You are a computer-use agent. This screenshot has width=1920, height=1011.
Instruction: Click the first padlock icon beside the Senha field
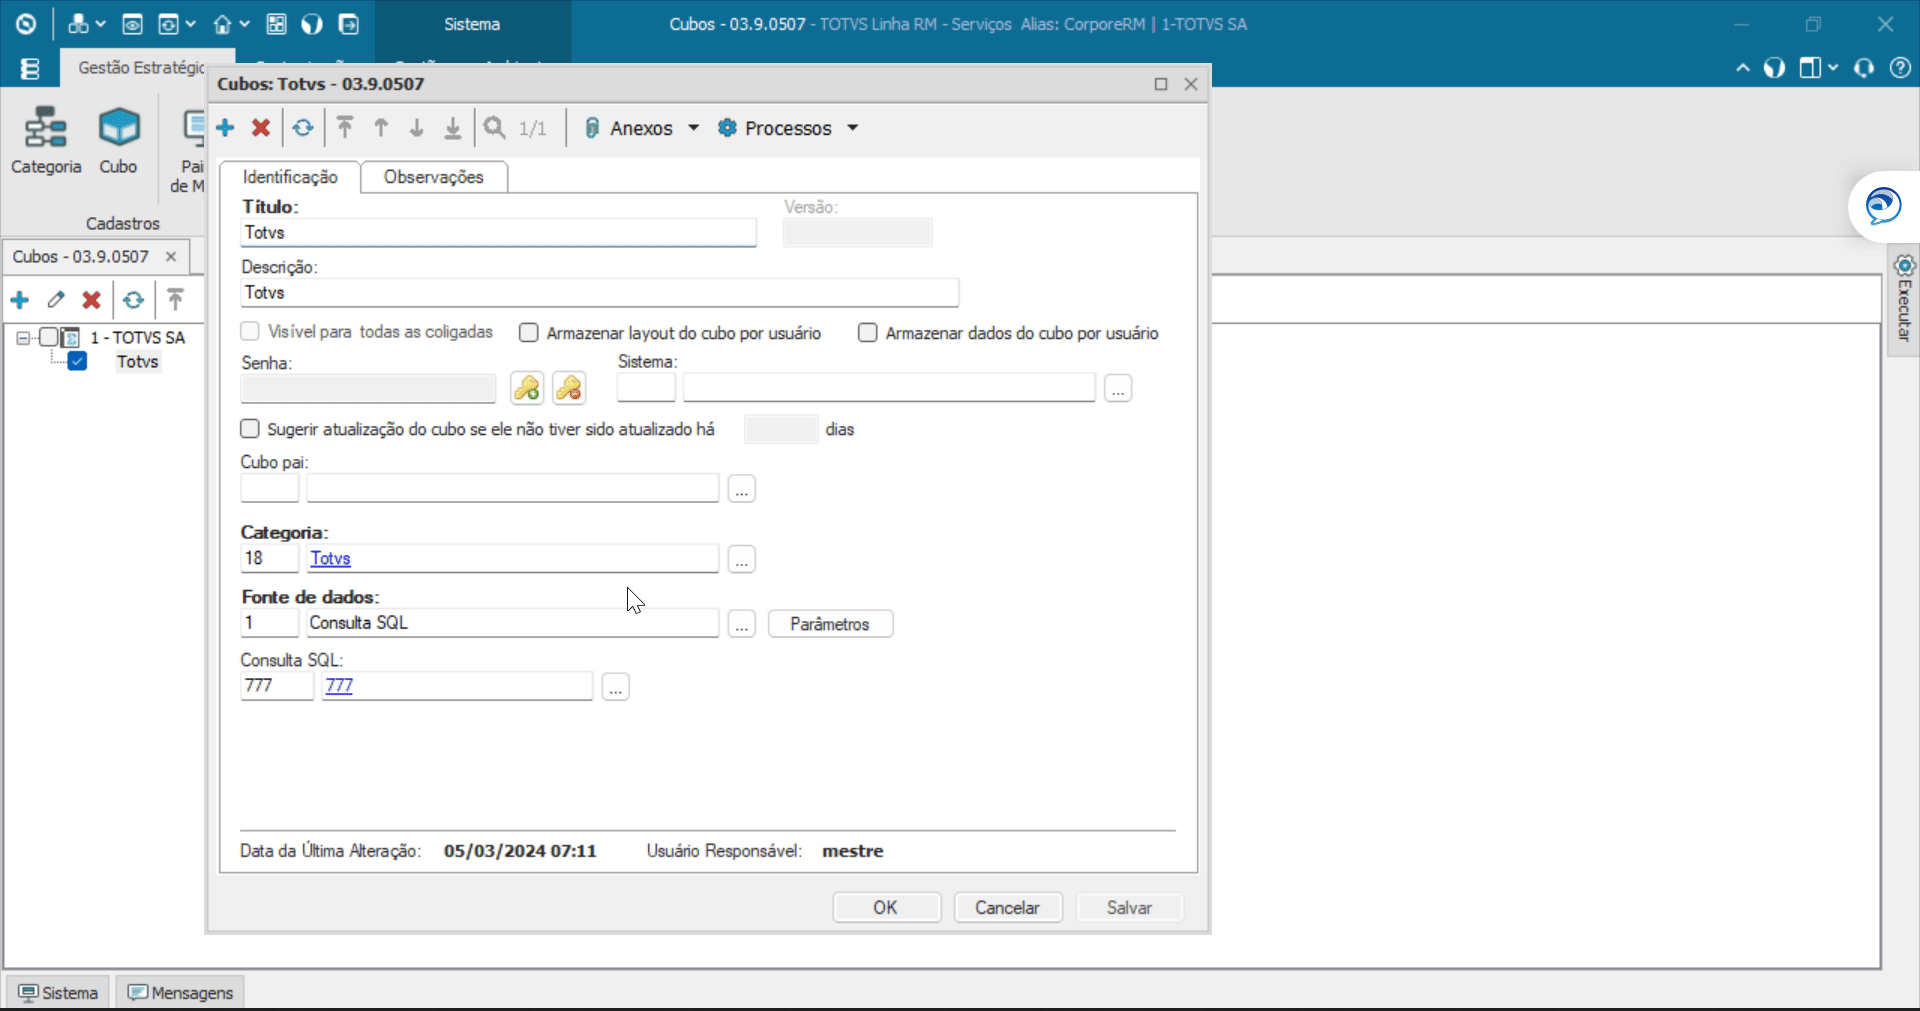[527, 388]
